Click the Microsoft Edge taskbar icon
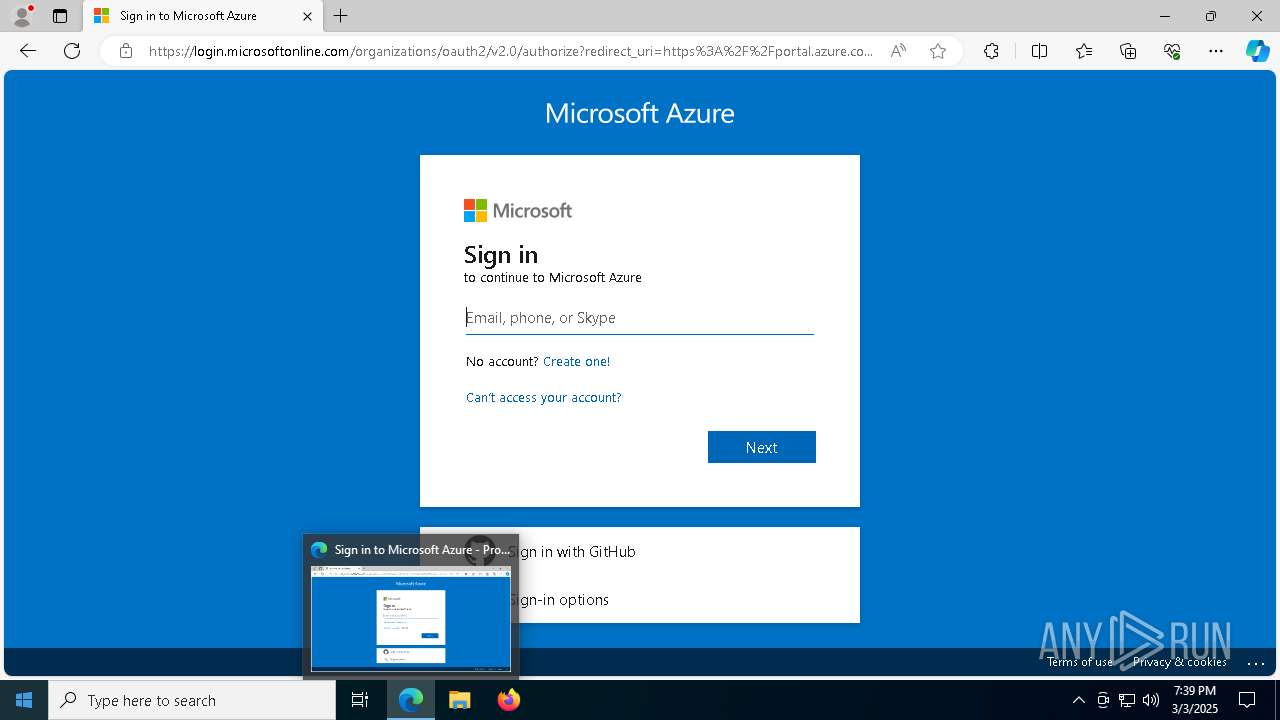Screen dimensions: 1280x720 coord(411,700)
